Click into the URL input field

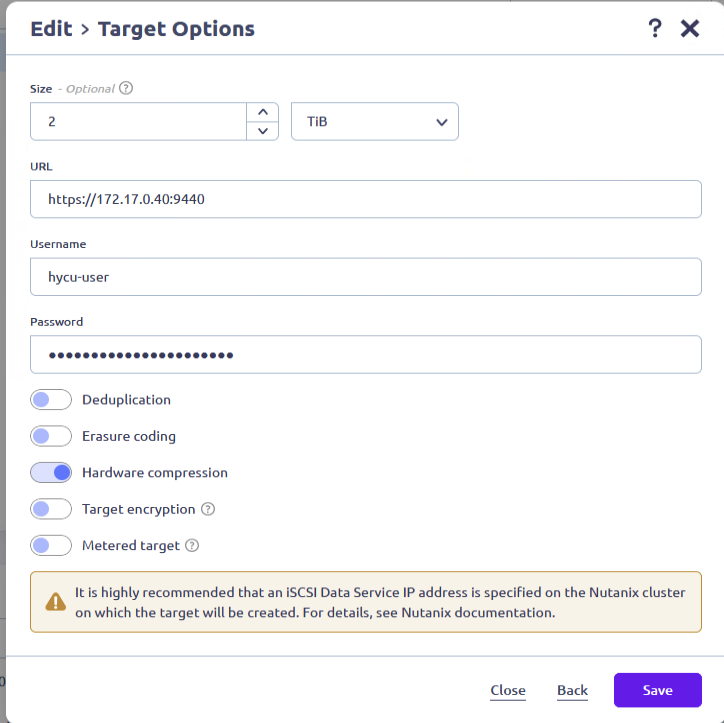click(x=366, y=199)
